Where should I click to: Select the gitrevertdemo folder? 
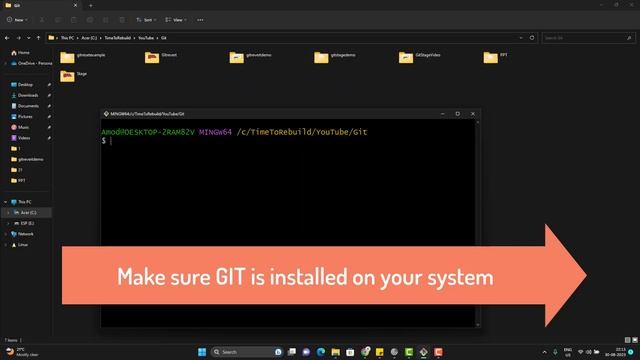[x=250, y=57]
